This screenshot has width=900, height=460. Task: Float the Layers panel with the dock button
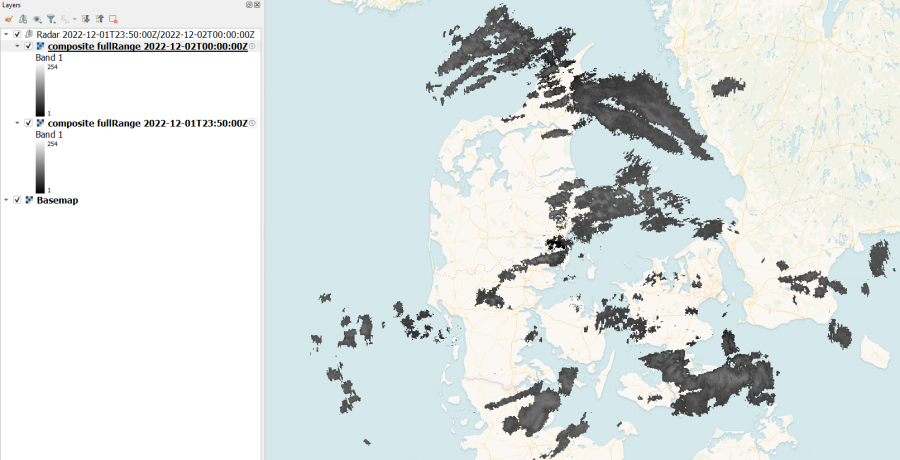pyautogui.click(x=249, y=5)
